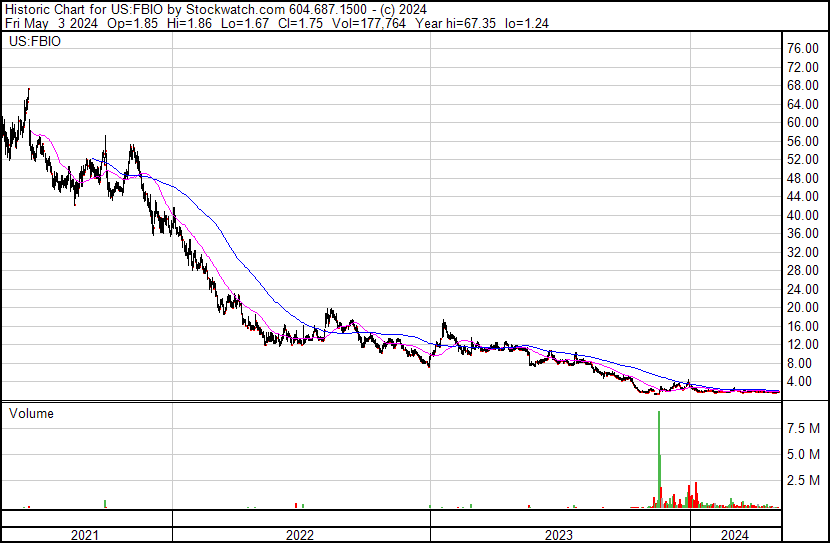The image size is (830, 543).
Task: Click the 60.00 price axis label
Action: (x=803, y=122)
